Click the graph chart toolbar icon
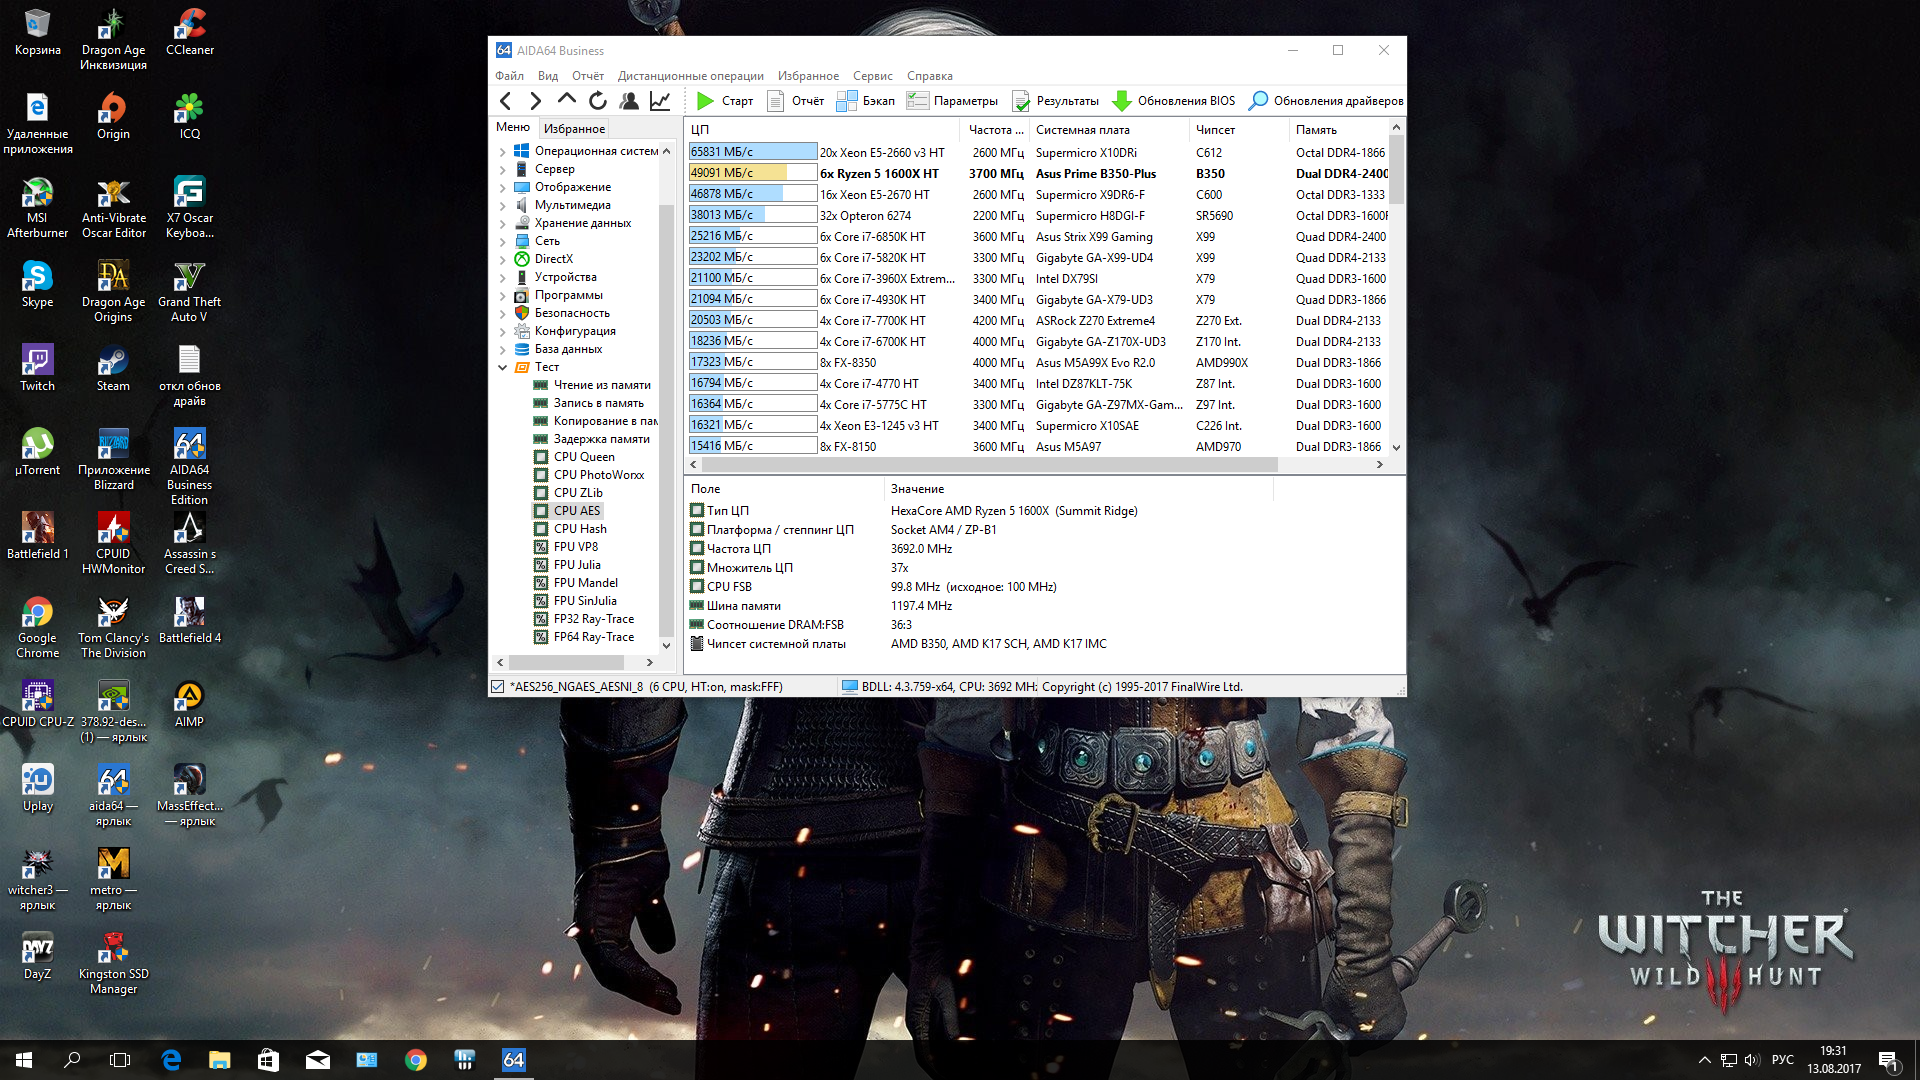 (x=660, y=101)
